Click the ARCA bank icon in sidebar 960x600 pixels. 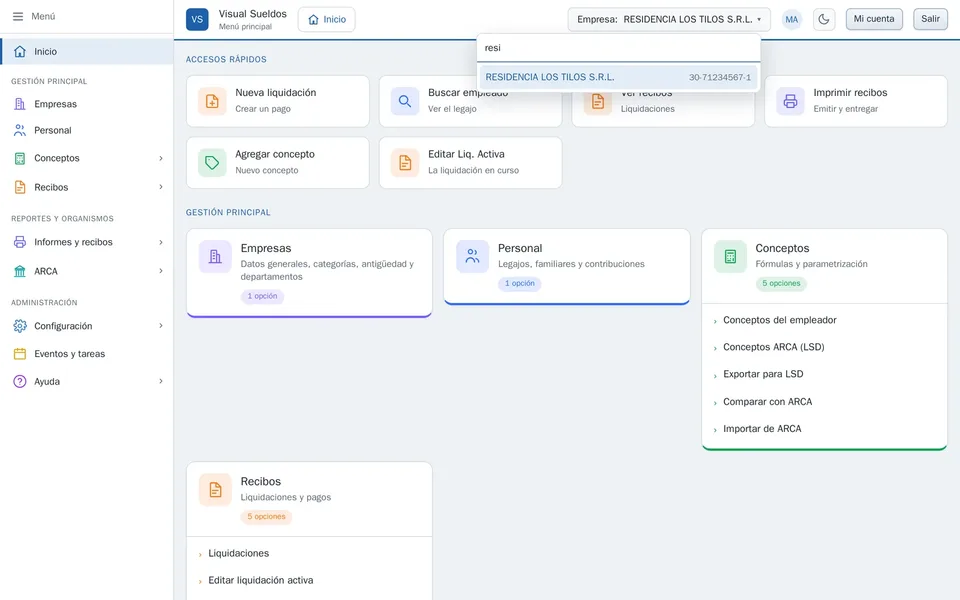click(20, 271)
